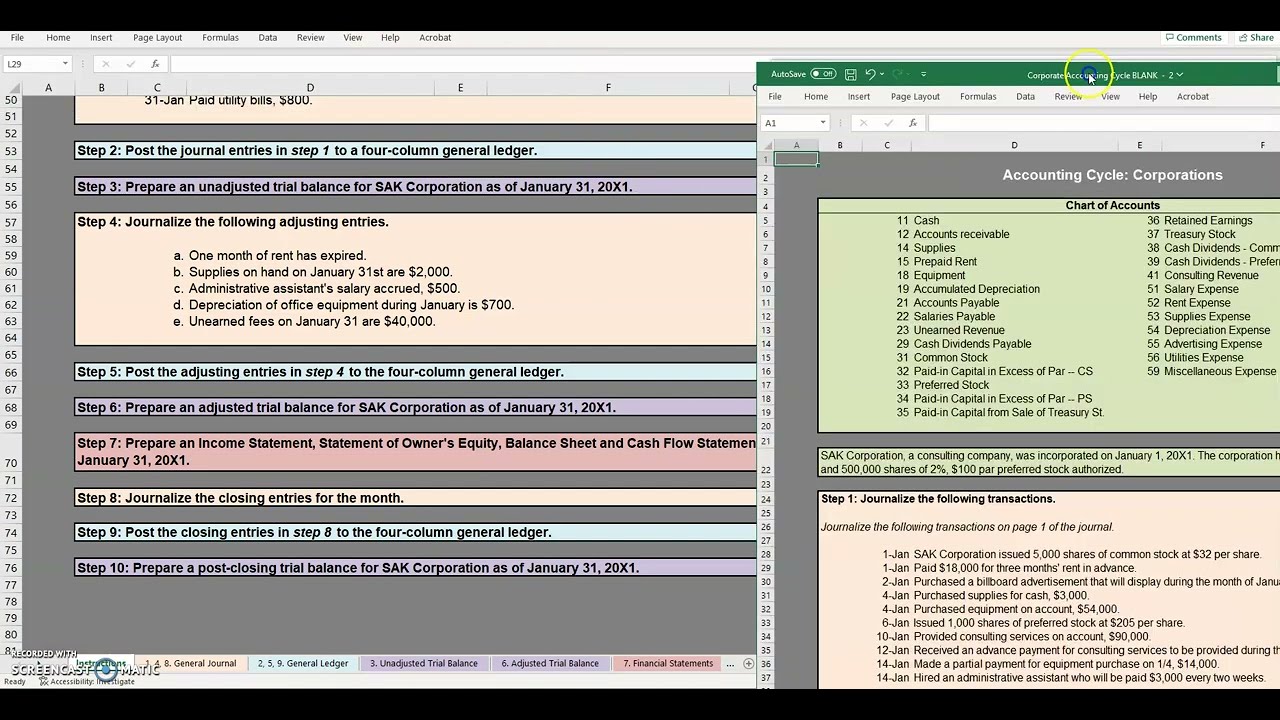Click the A1 Name Box in right window
This screenshot has height=720, width=1280.
[x=790, y=123]
